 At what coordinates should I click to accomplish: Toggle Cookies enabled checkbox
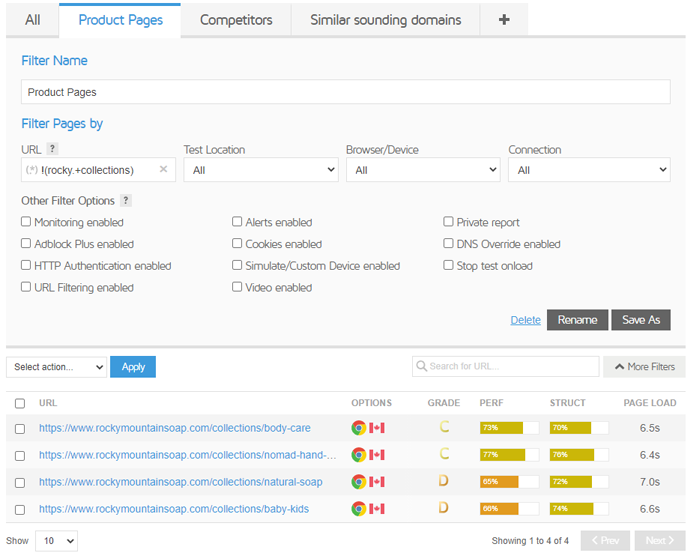pos(237,243)
